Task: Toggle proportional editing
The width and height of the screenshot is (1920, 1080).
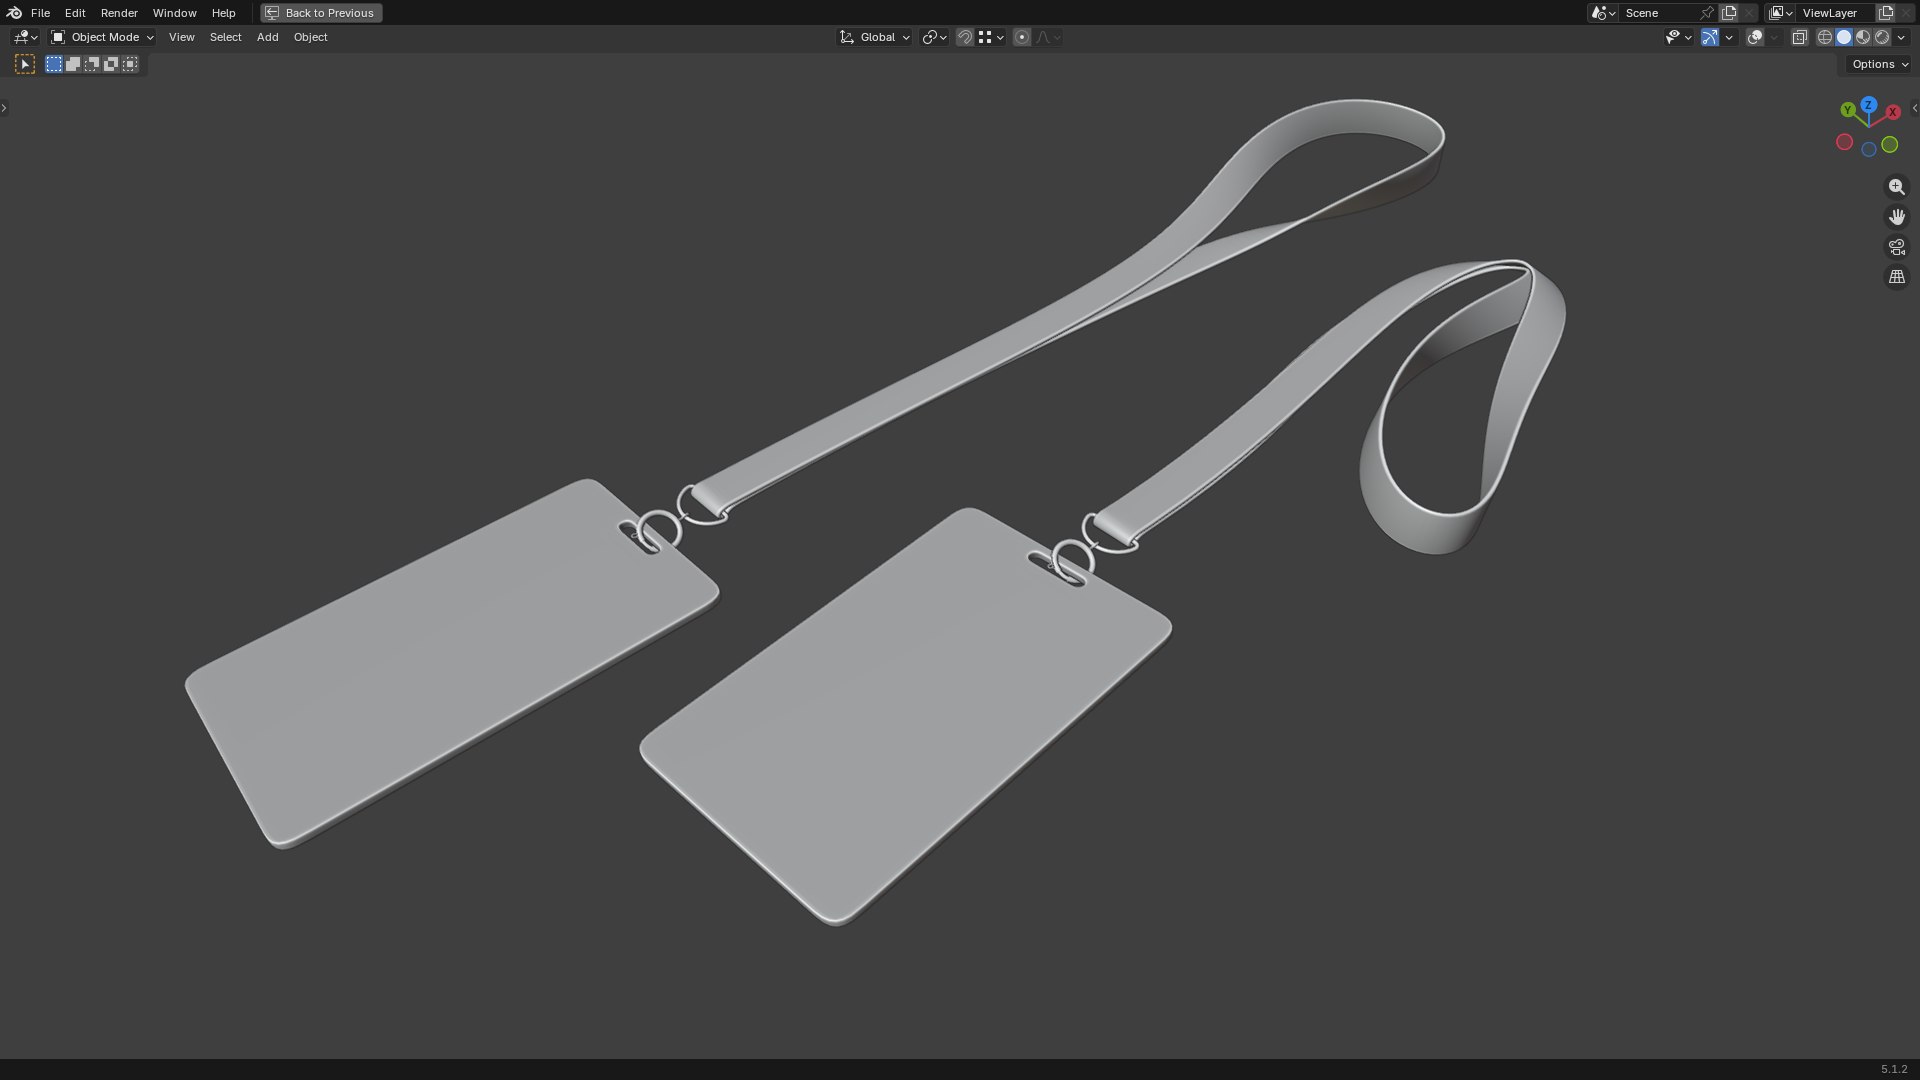Action: pos(1021,37)
